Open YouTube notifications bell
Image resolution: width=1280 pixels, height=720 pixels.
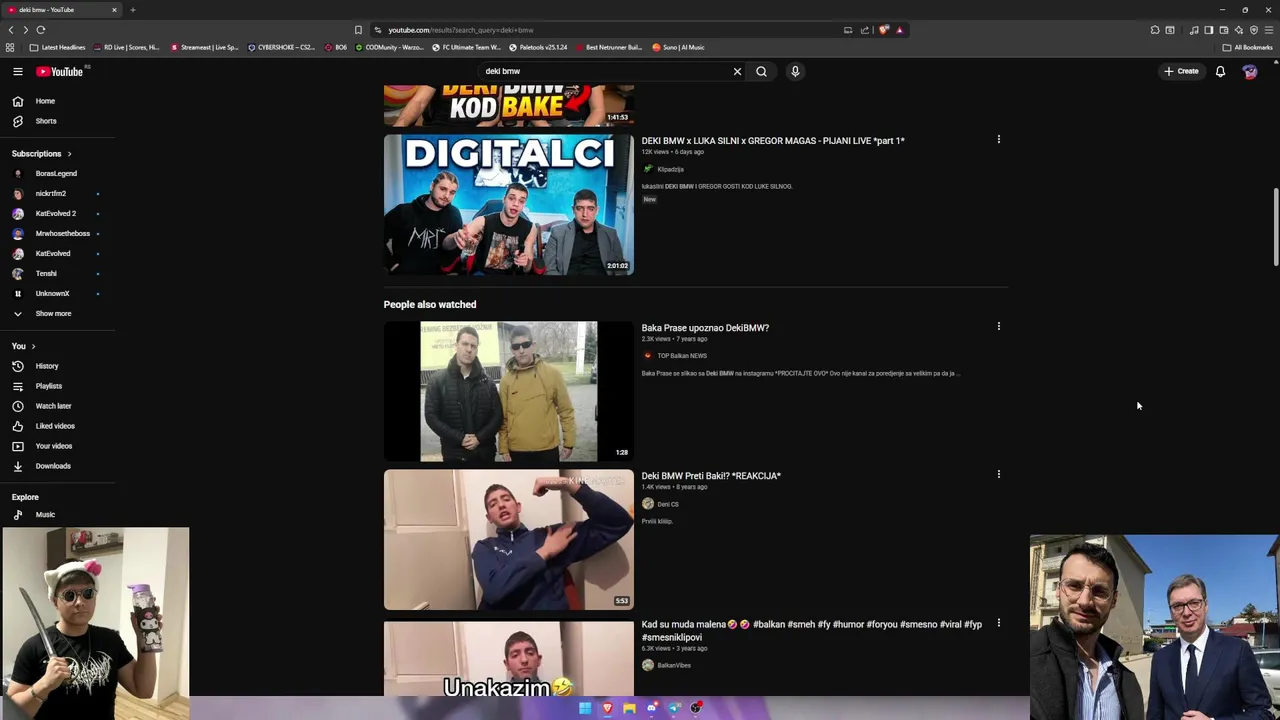point(1220,71)
